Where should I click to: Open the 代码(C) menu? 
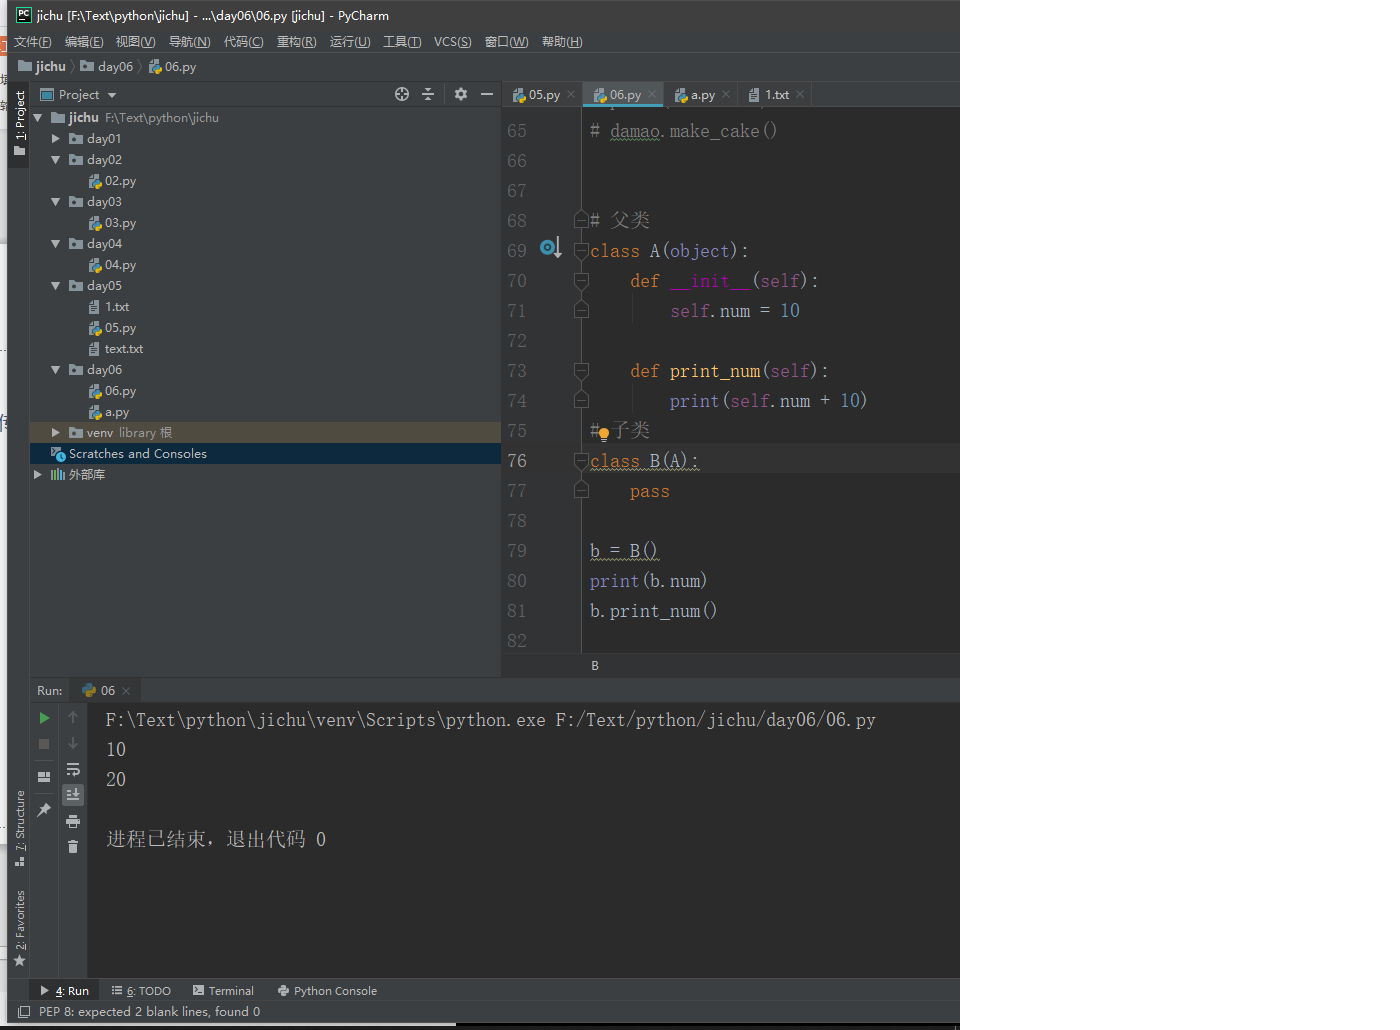[x=244, y=42]
